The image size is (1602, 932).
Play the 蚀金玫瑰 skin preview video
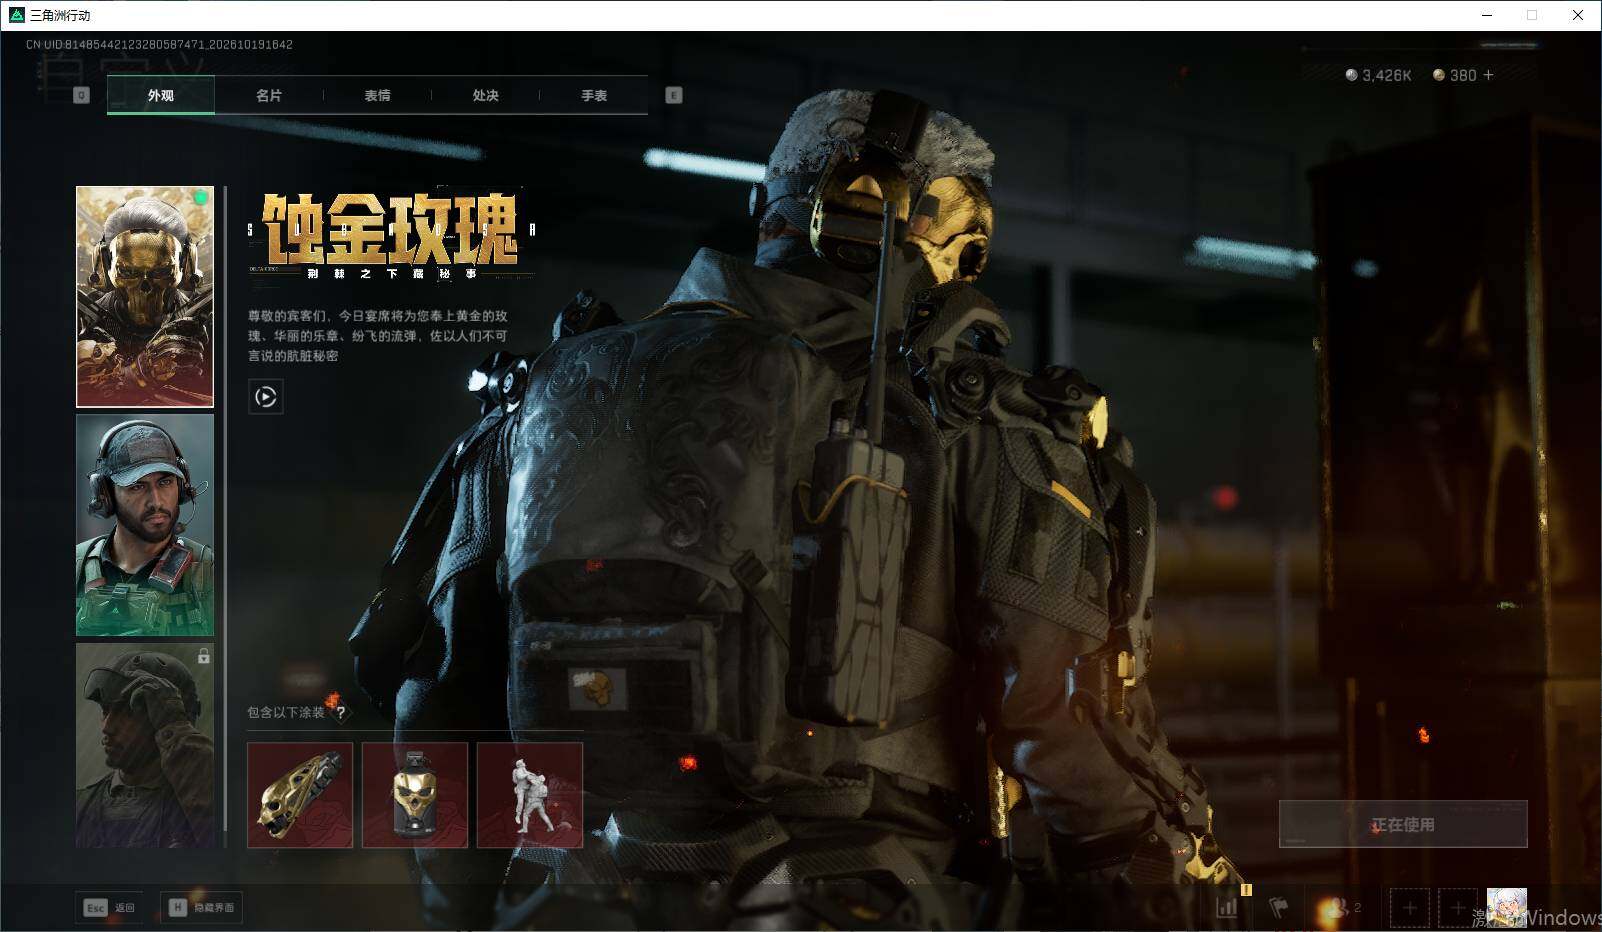(265, 397)
